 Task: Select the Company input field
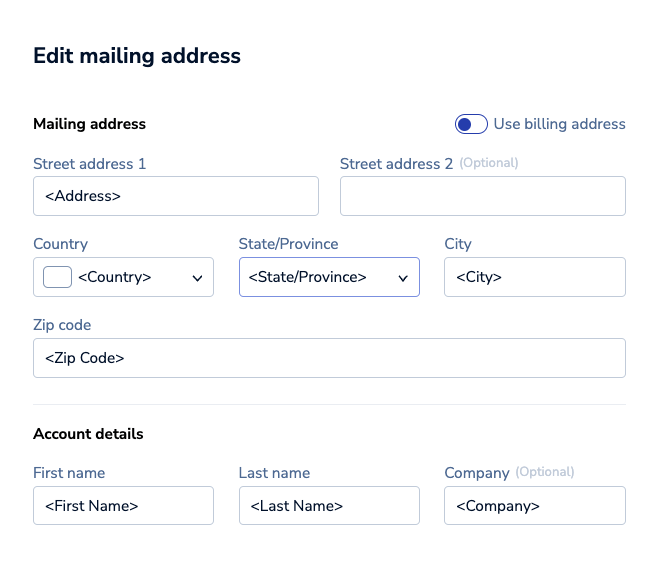coord(534,506)
